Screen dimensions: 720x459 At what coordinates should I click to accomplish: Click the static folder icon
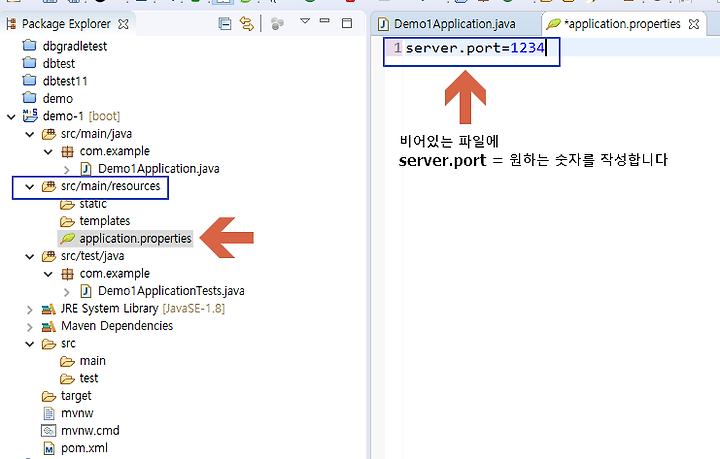[x=67, y=204]
